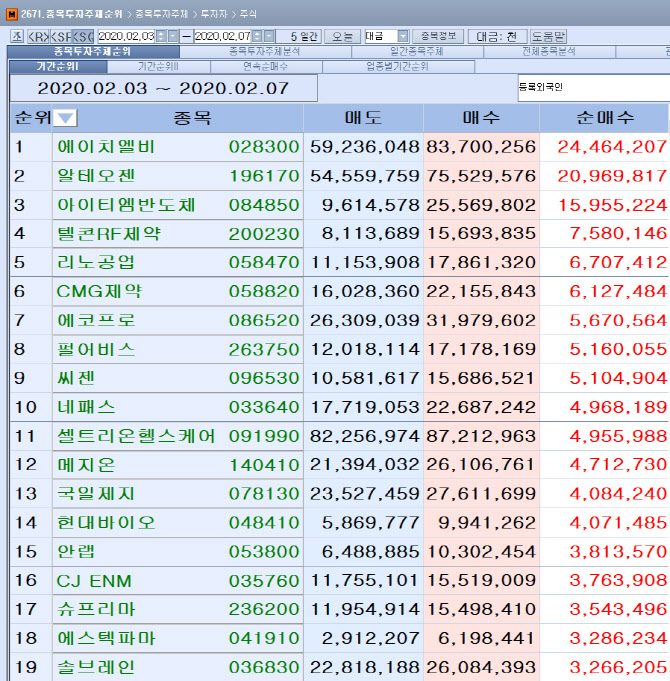Click stock code 091990
This screenshot has height=681, width=670.
coord(264,436)
